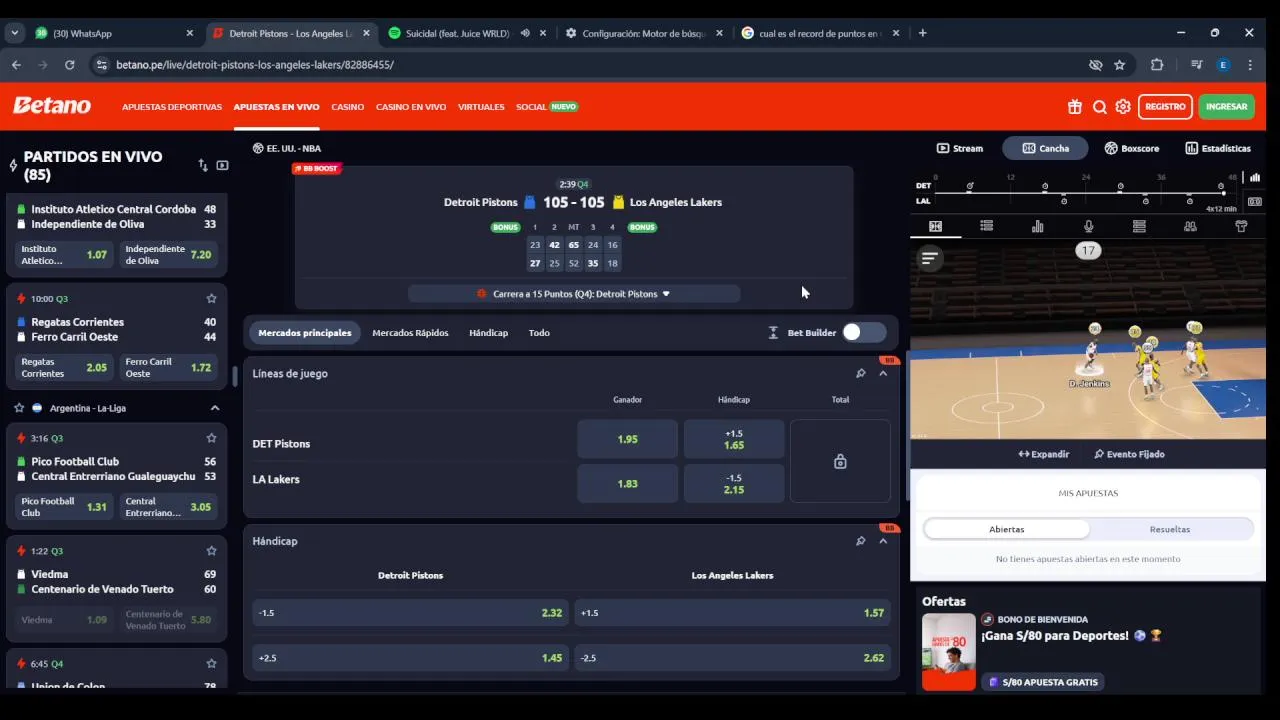1280x720 pixels.
Task: Open the SOCIAL section marked nuevo
Action: (547, 107)
